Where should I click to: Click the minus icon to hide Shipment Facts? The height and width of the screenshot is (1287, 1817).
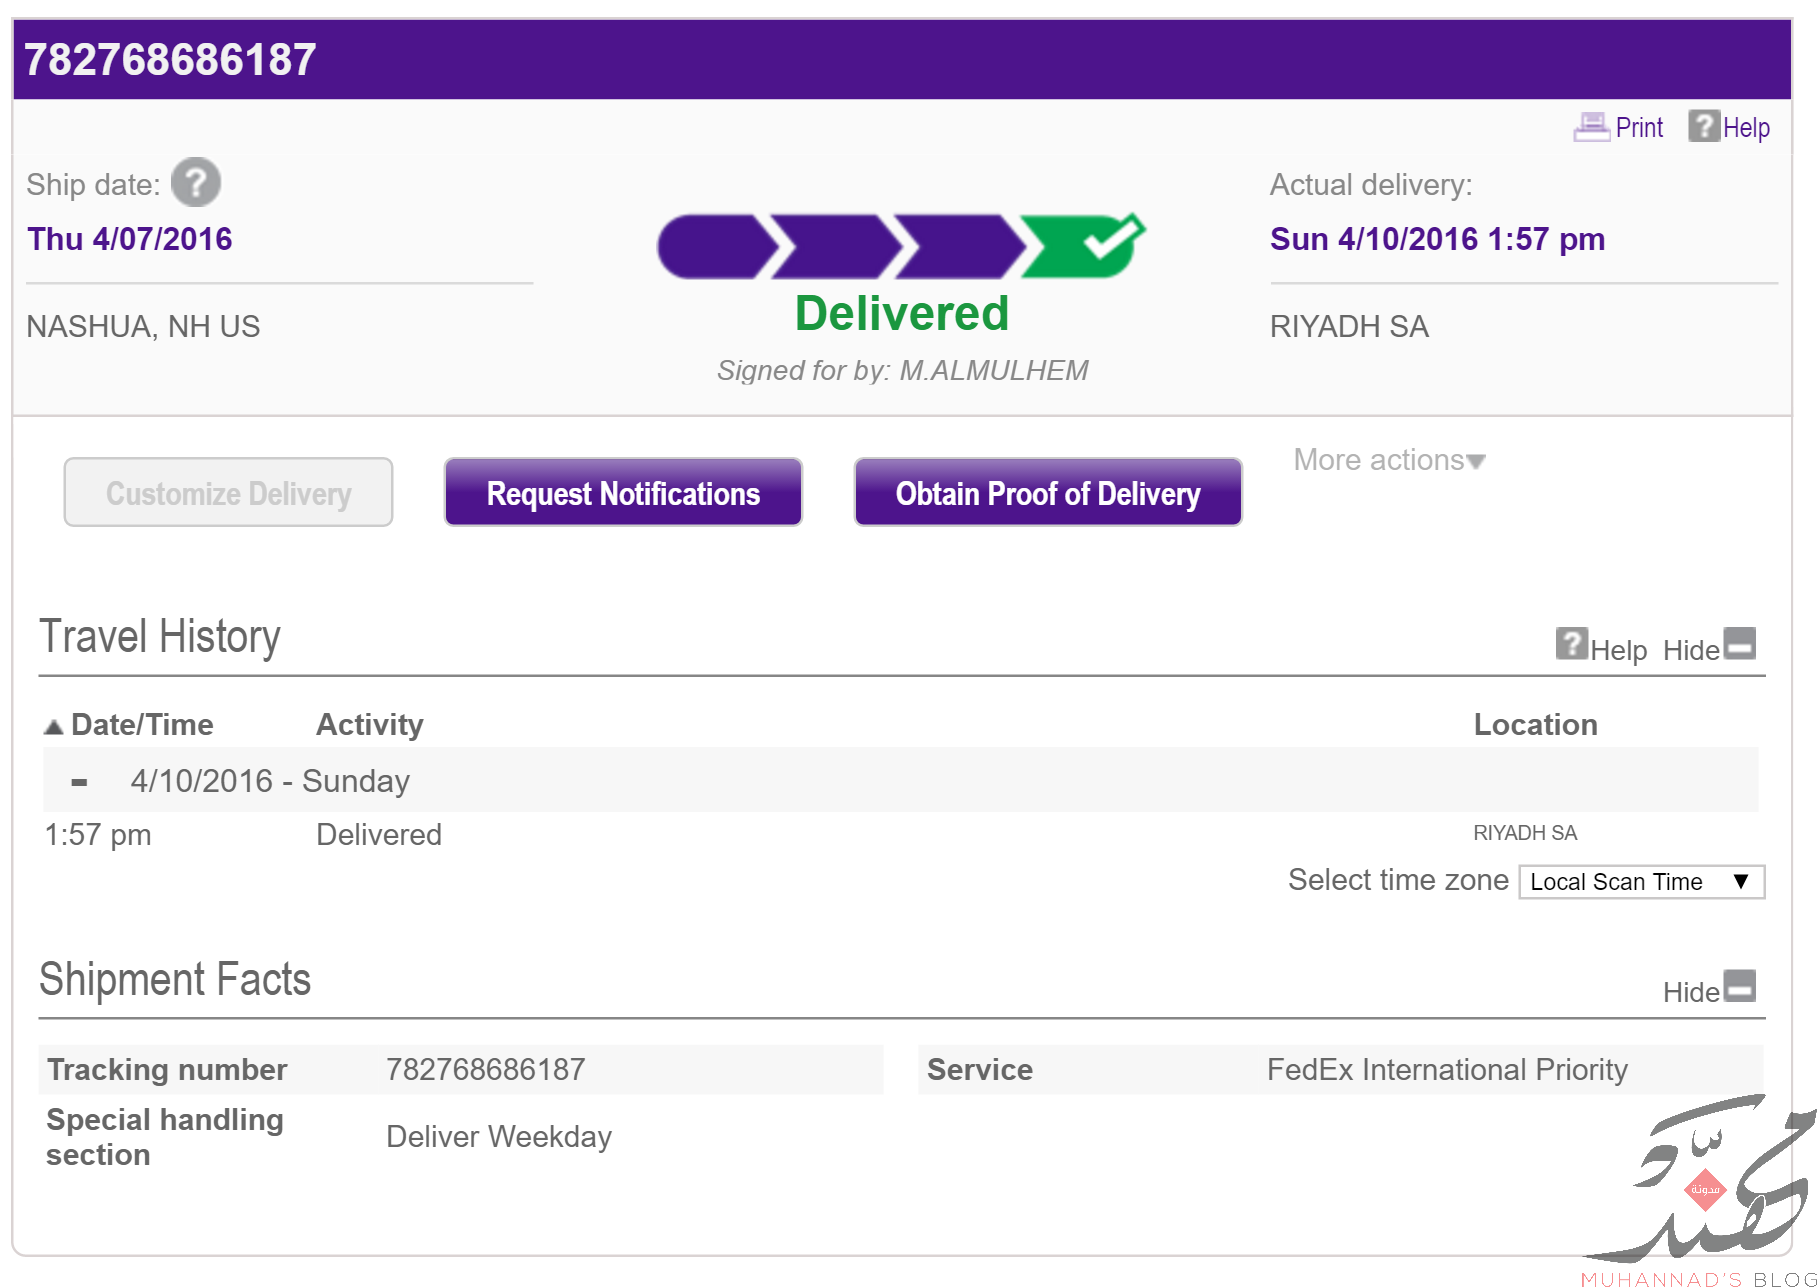[x=1740, y=985]
